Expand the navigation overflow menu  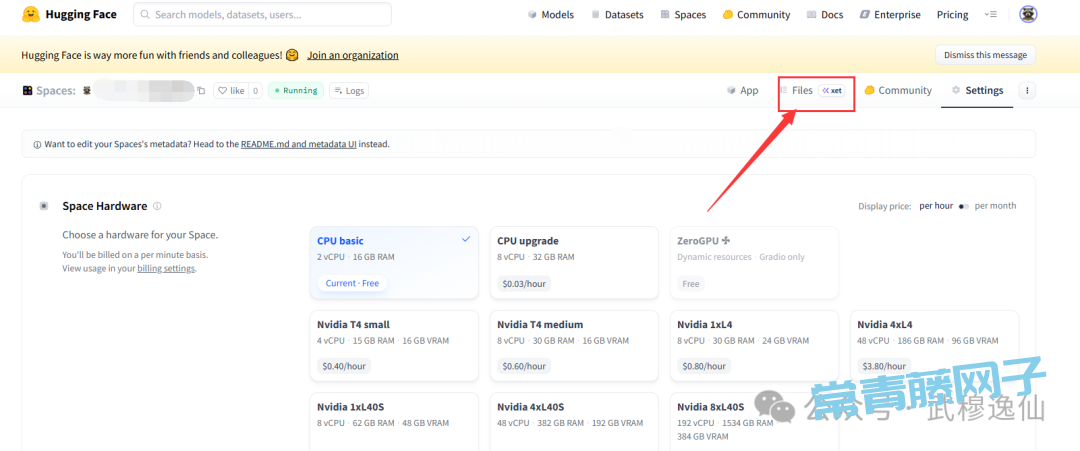(x=990, y=15)
